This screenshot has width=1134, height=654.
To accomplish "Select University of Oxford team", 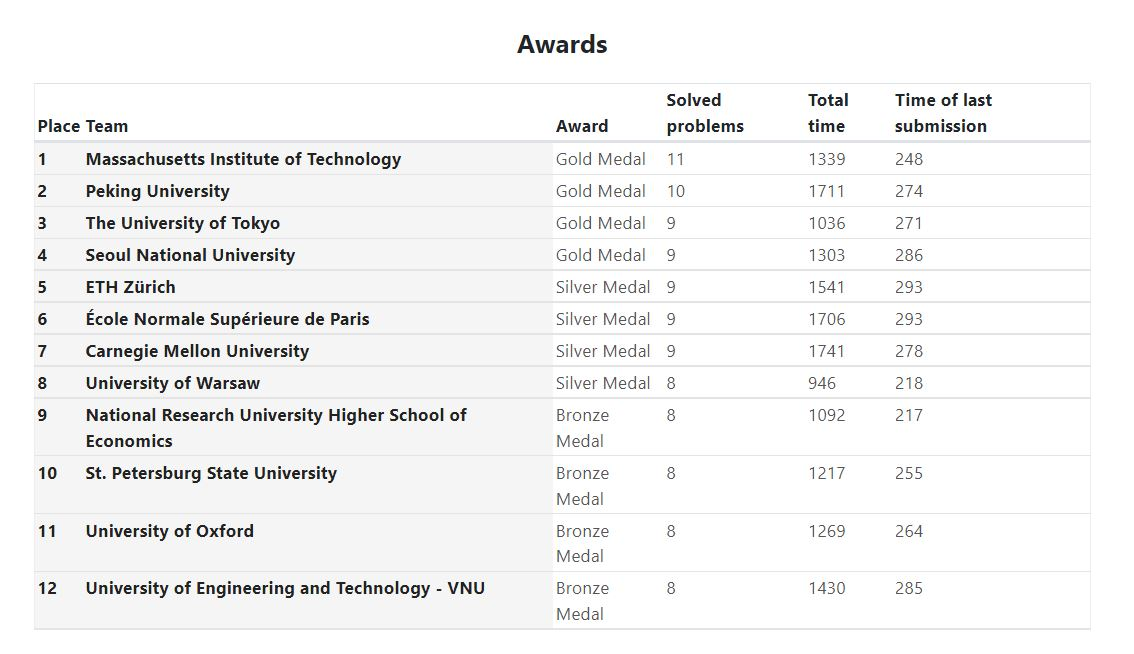I will tap(169, 531).
